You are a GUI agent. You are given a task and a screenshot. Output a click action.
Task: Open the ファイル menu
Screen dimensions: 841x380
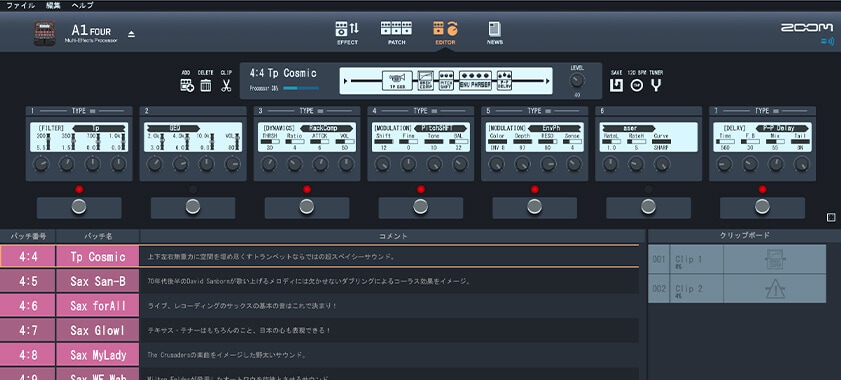(20, 5)
